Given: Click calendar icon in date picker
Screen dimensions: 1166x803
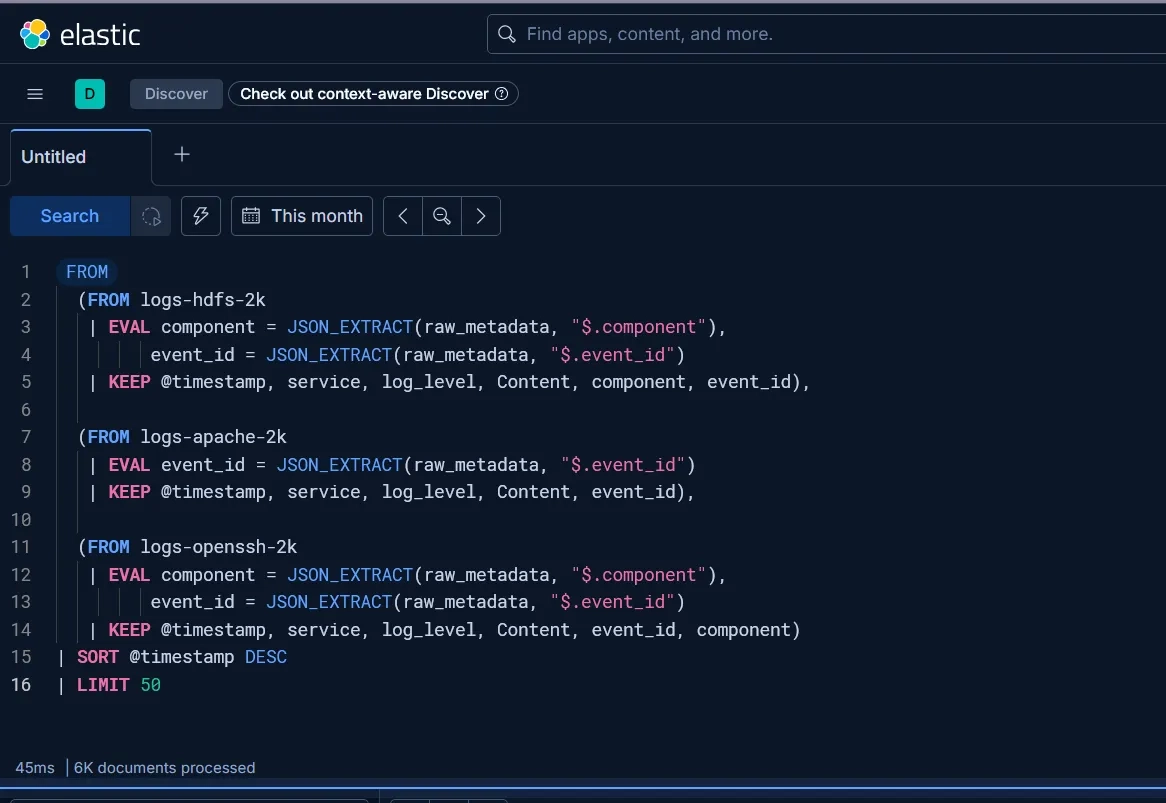Looking at the screenshot, I should coord(251,216).
